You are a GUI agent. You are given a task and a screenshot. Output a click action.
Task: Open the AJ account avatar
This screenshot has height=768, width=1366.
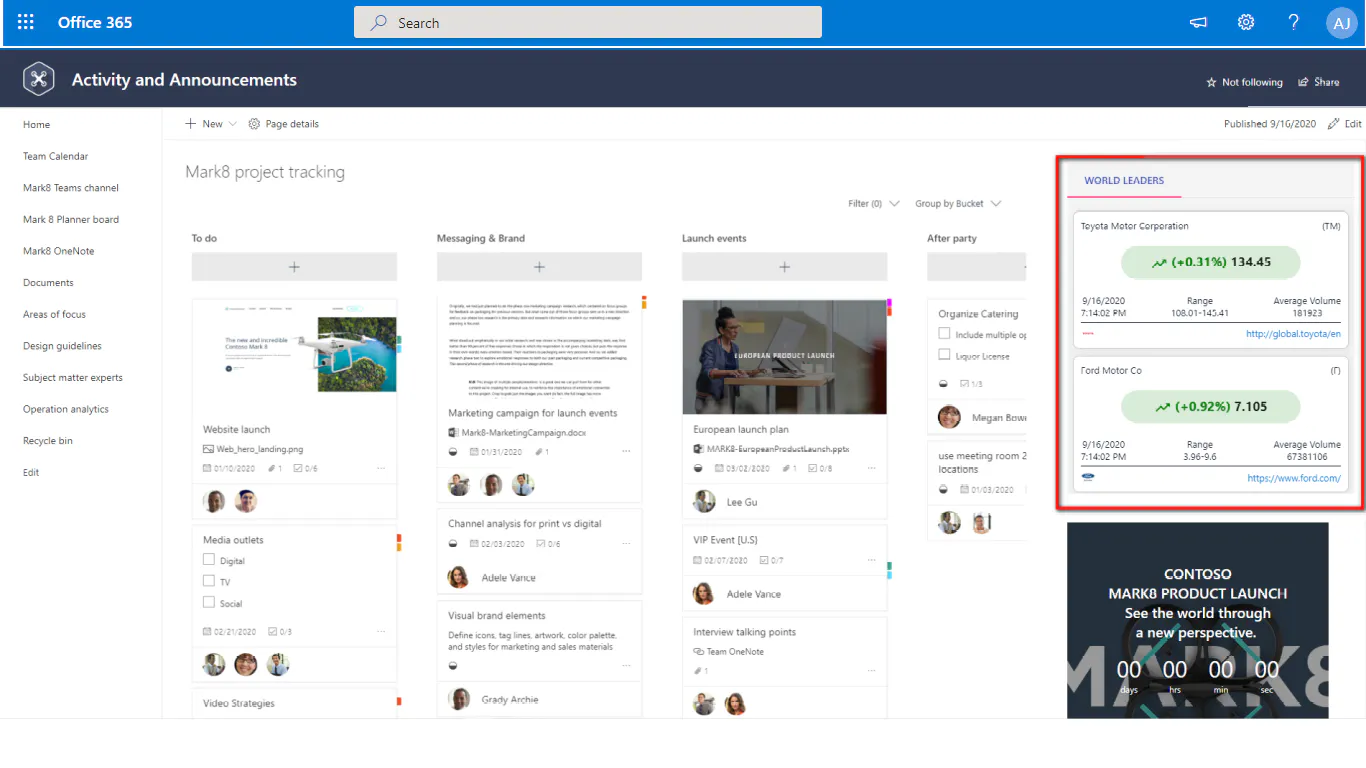(x=1342, y=22)
